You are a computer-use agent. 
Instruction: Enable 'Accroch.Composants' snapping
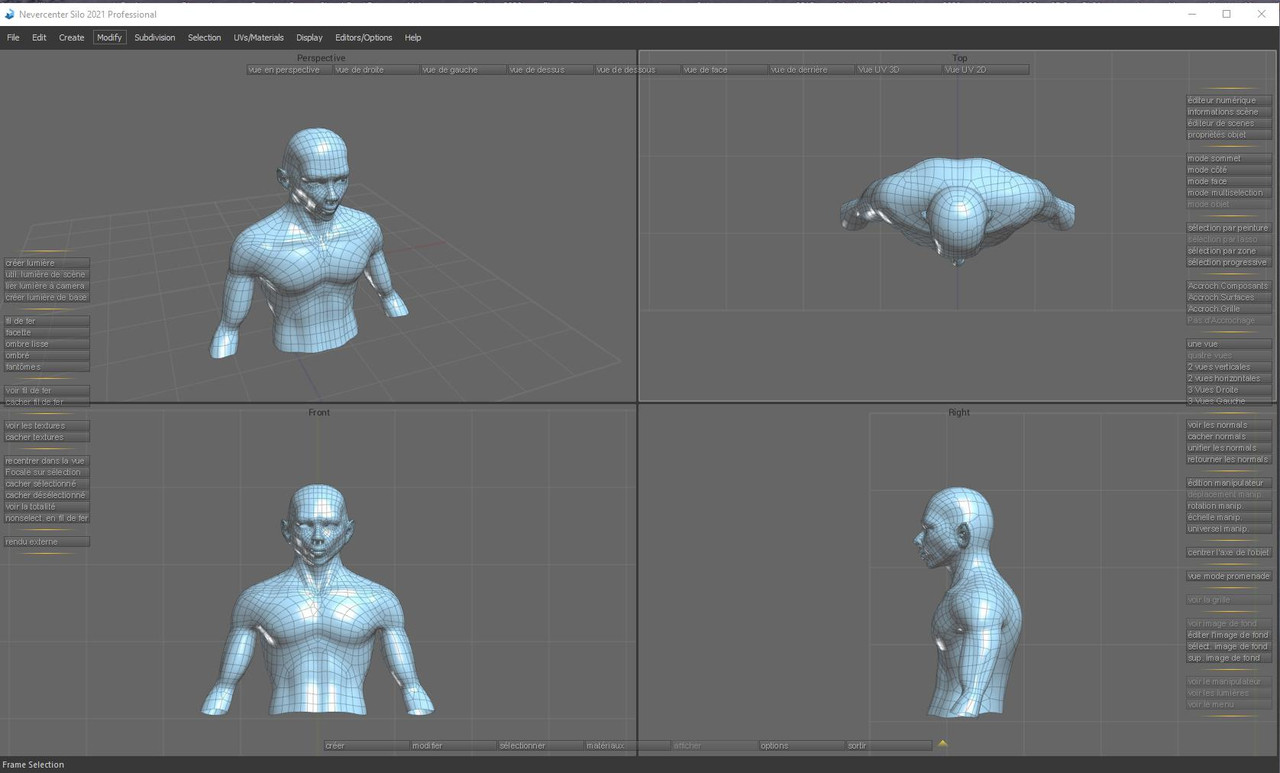(x=1229, y=286)
